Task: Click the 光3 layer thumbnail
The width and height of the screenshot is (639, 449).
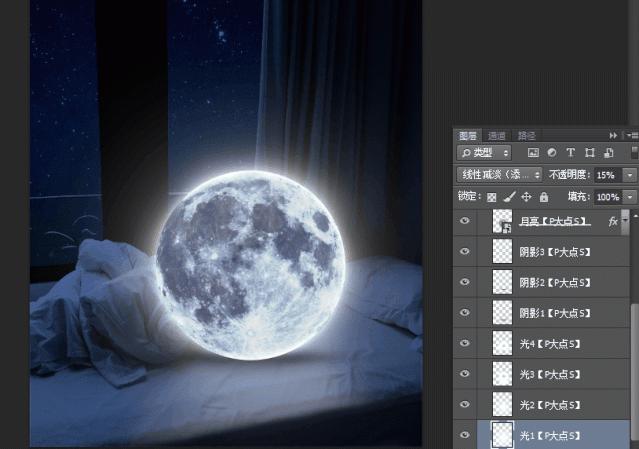Action: [503, 375]
